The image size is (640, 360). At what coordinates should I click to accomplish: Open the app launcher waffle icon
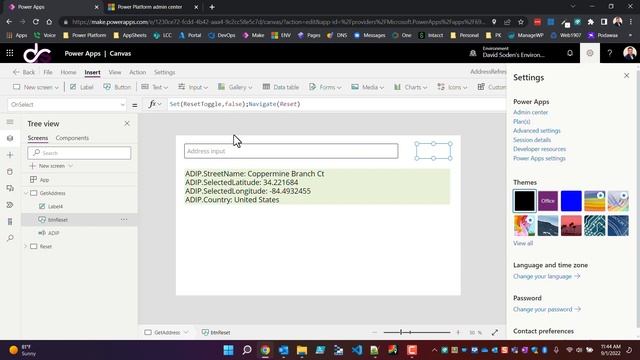coord(10,53)
